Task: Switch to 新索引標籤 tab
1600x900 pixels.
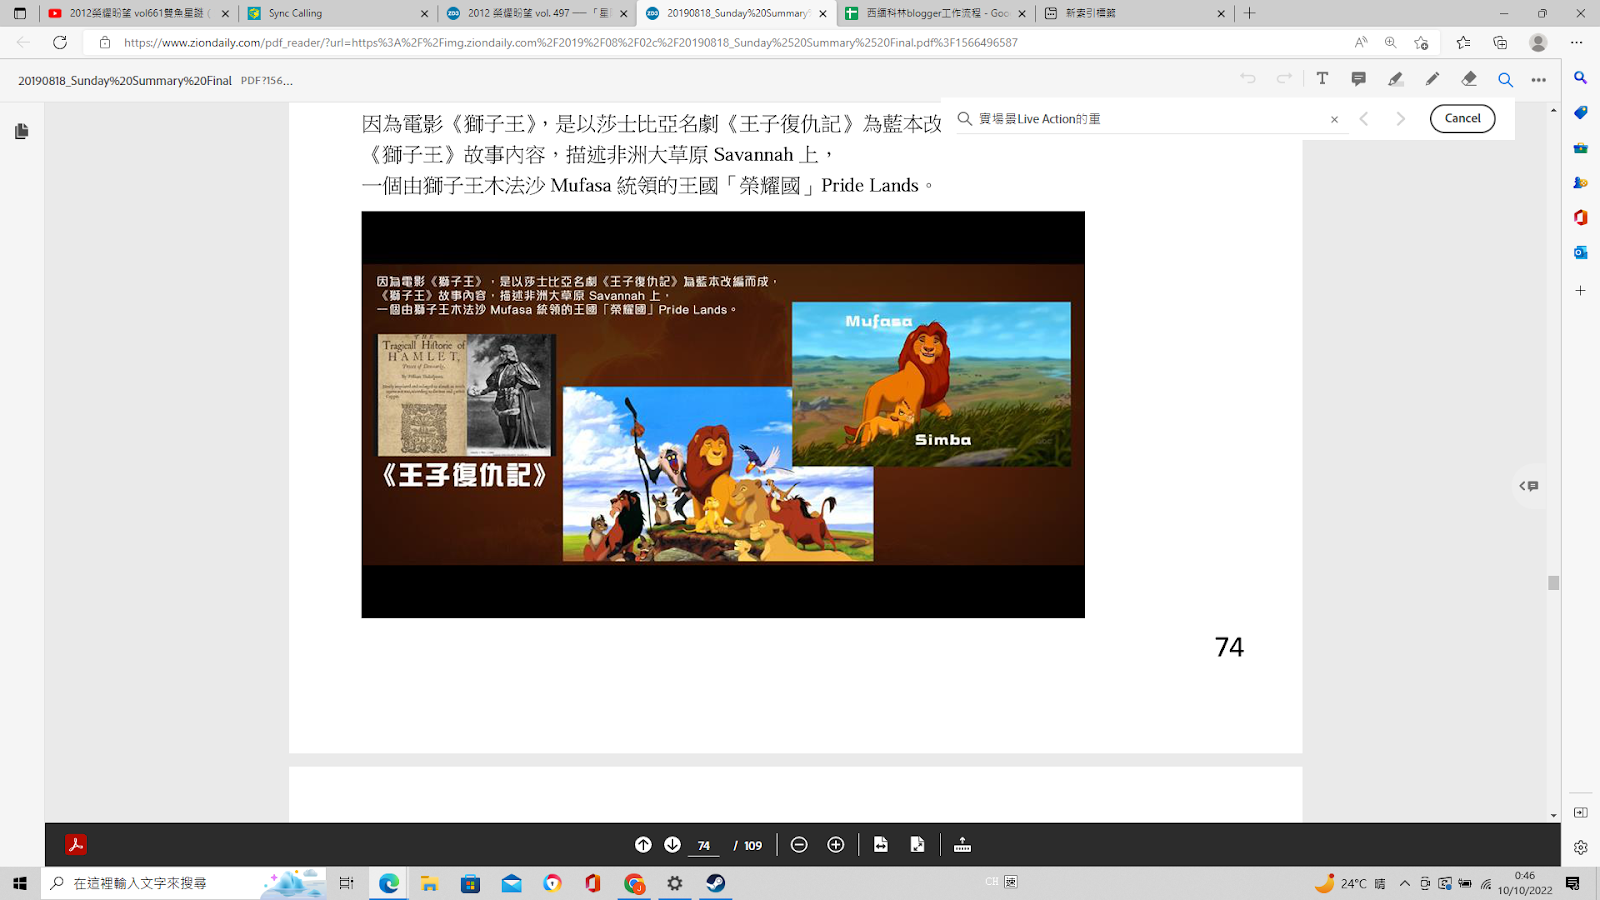Action: tap(1133, 13)
